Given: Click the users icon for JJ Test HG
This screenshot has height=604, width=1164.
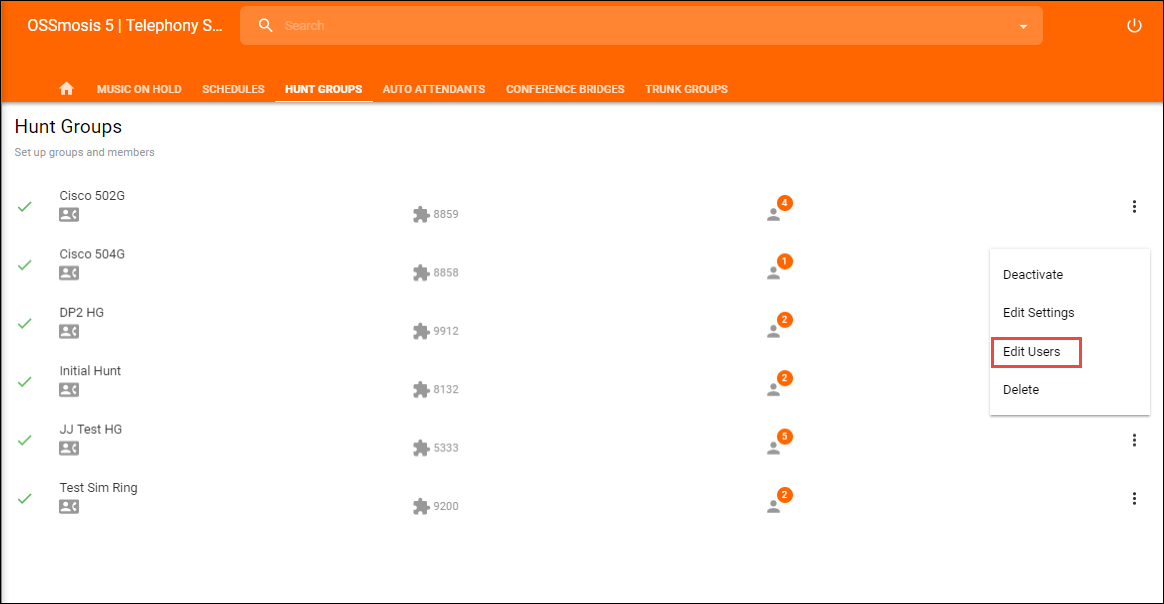Looking at the screenshot, I should coord(773,447).
